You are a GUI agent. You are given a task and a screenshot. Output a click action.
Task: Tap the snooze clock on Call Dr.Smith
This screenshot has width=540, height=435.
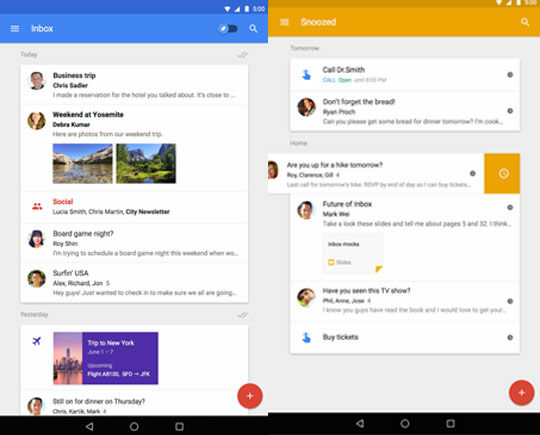[510, 75]
